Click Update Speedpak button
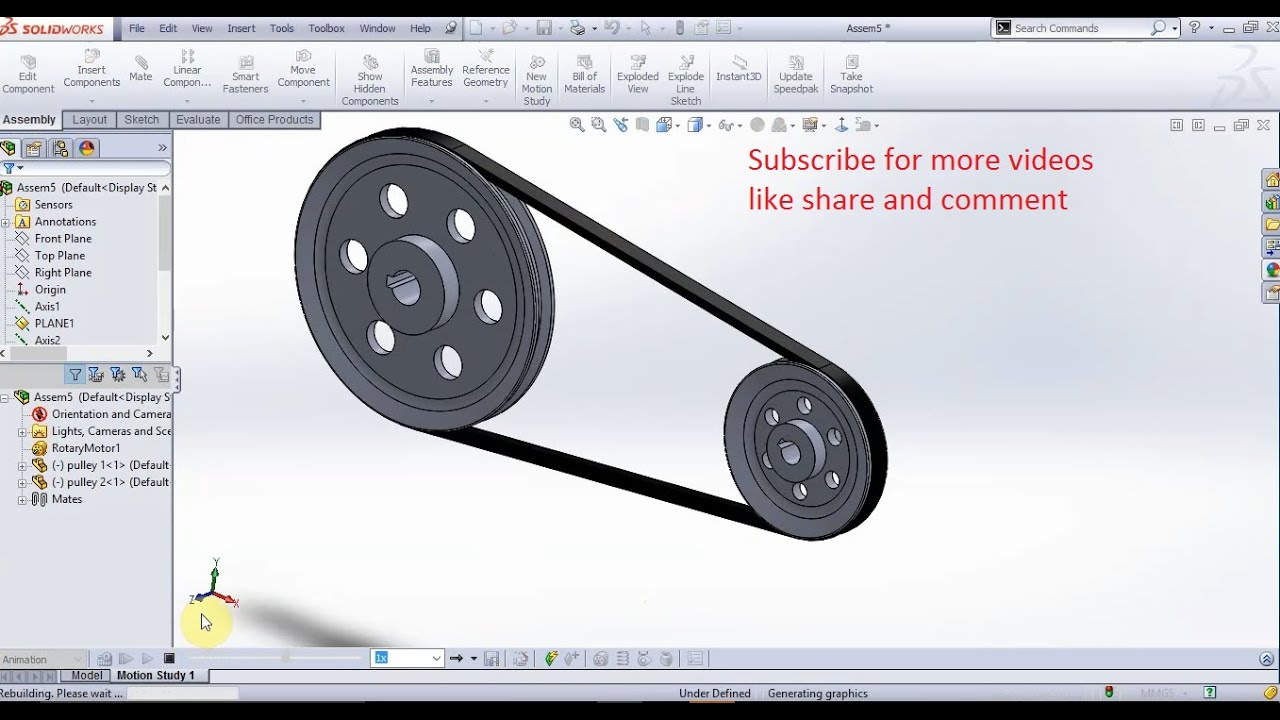The image size is (1280, 720). point(796,75)
